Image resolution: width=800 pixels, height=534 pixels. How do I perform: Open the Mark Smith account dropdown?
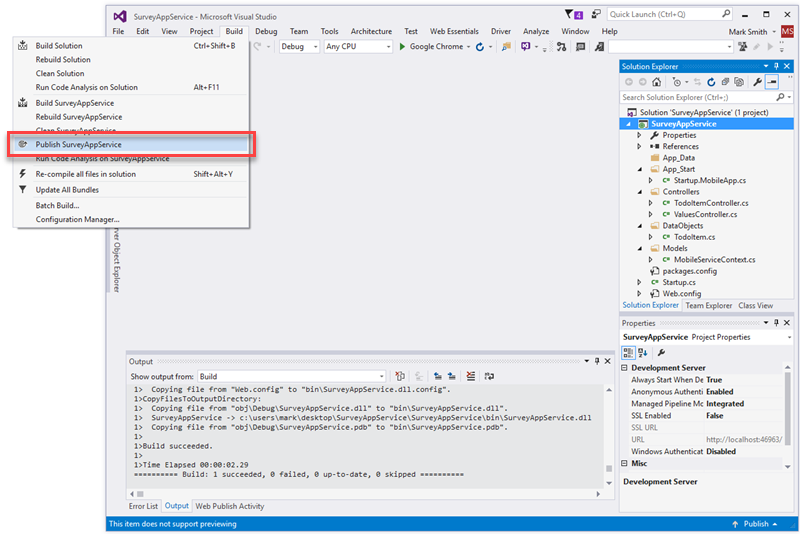click(774, 32)
